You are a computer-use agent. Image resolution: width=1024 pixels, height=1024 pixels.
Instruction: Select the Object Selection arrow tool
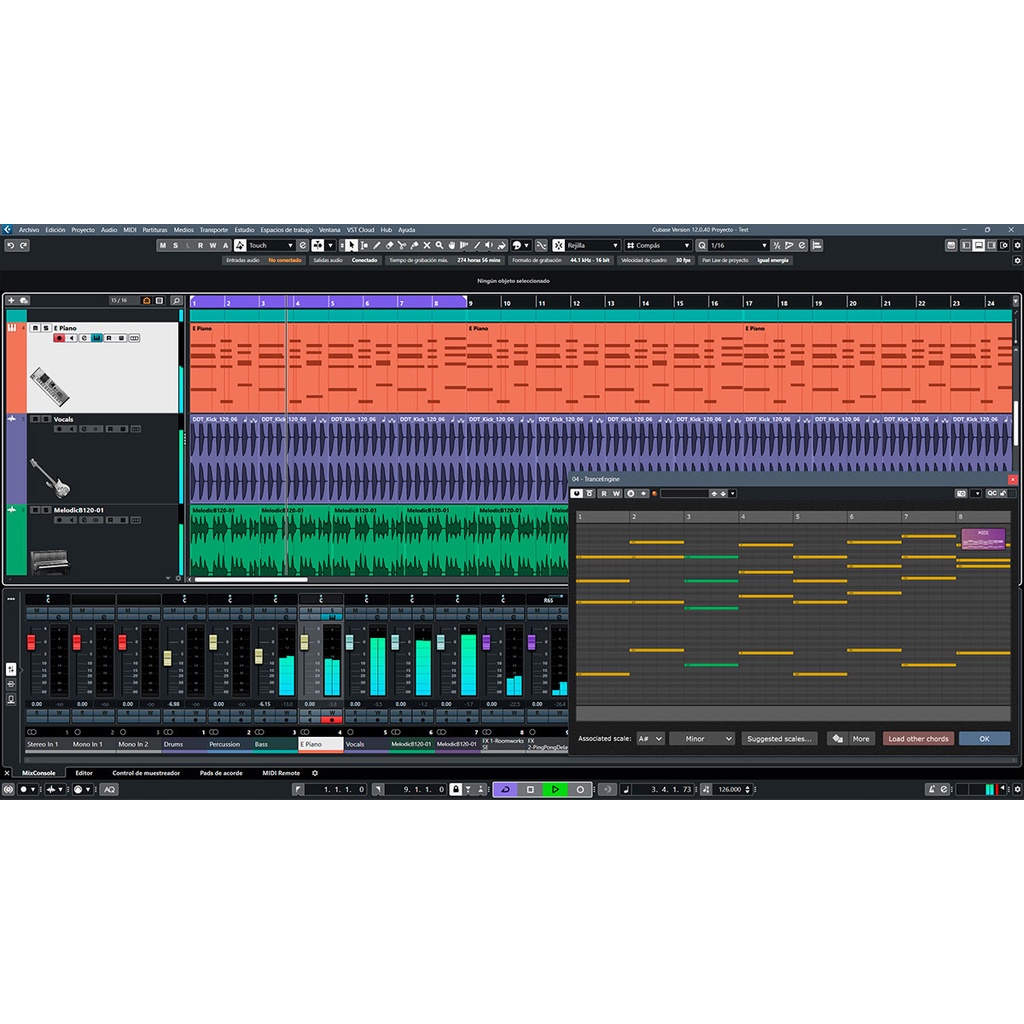tap(352, 245)
